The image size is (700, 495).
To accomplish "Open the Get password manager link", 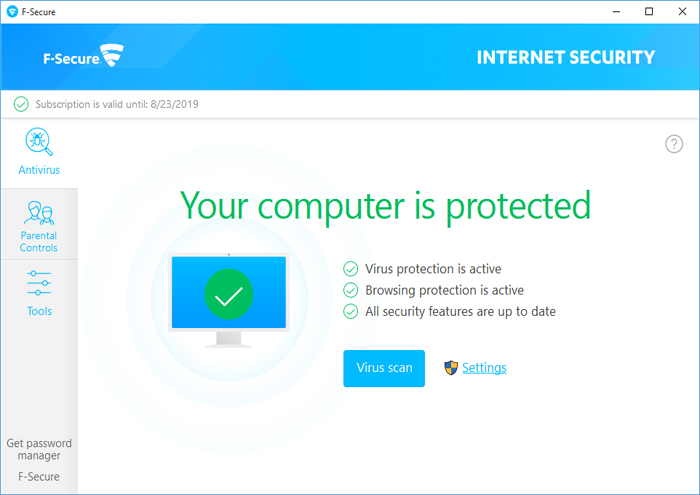I will [x=39, y=449].
